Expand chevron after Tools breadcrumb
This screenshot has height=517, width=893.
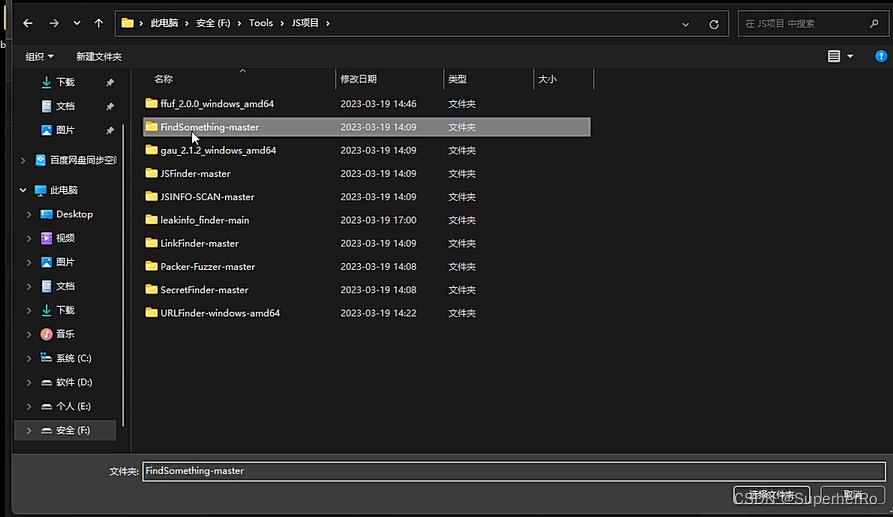point(282,23)
